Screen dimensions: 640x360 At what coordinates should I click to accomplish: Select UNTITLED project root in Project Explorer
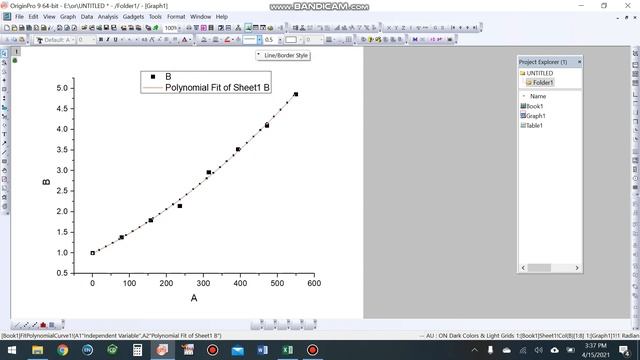tap(540, 73)
